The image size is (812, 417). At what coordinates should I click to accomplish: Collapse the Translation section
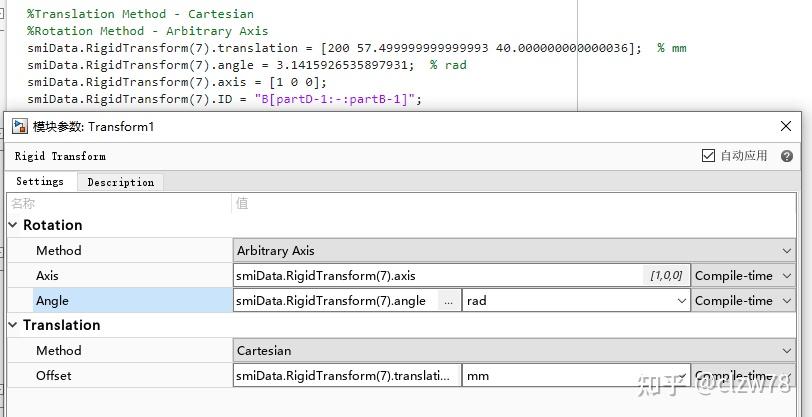pos(14,325)
